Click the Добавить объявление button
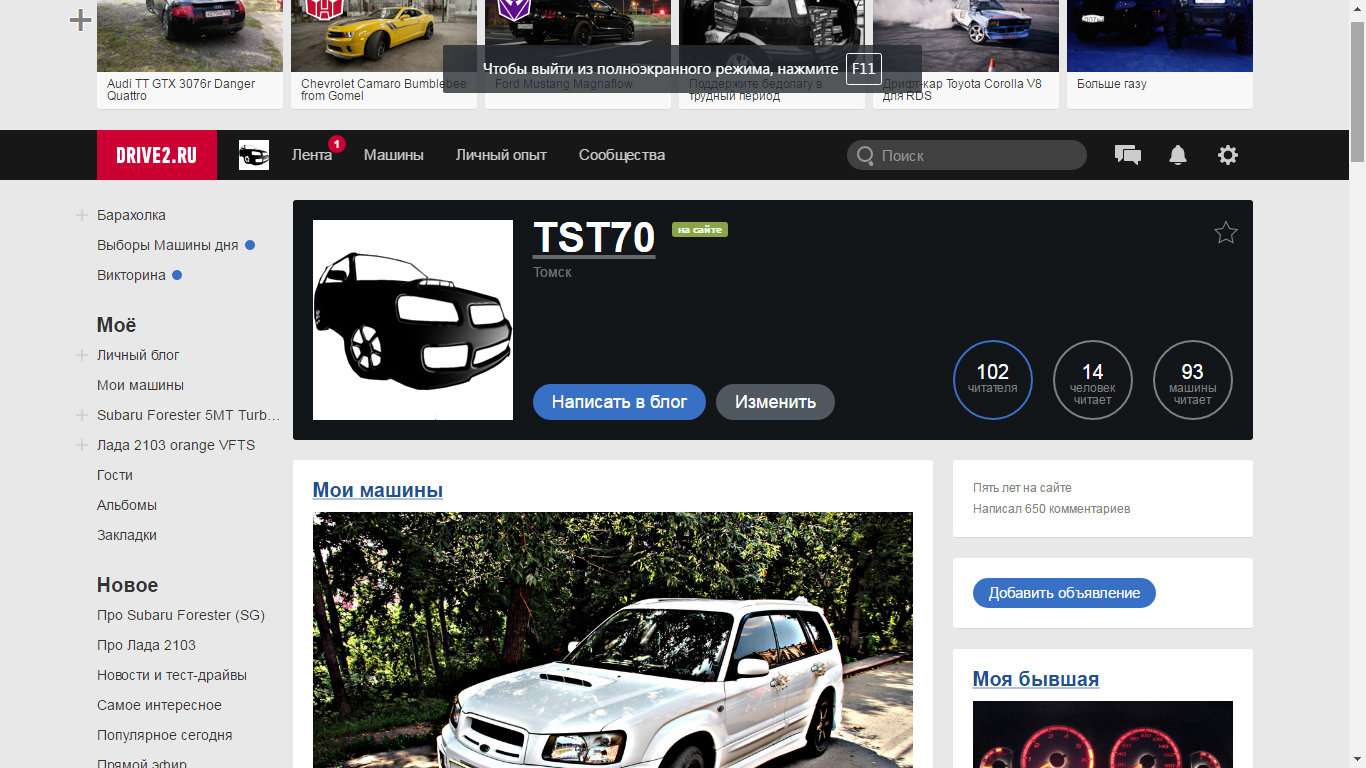Viewport: 1366px width, 768px height. coord(1064,593)
